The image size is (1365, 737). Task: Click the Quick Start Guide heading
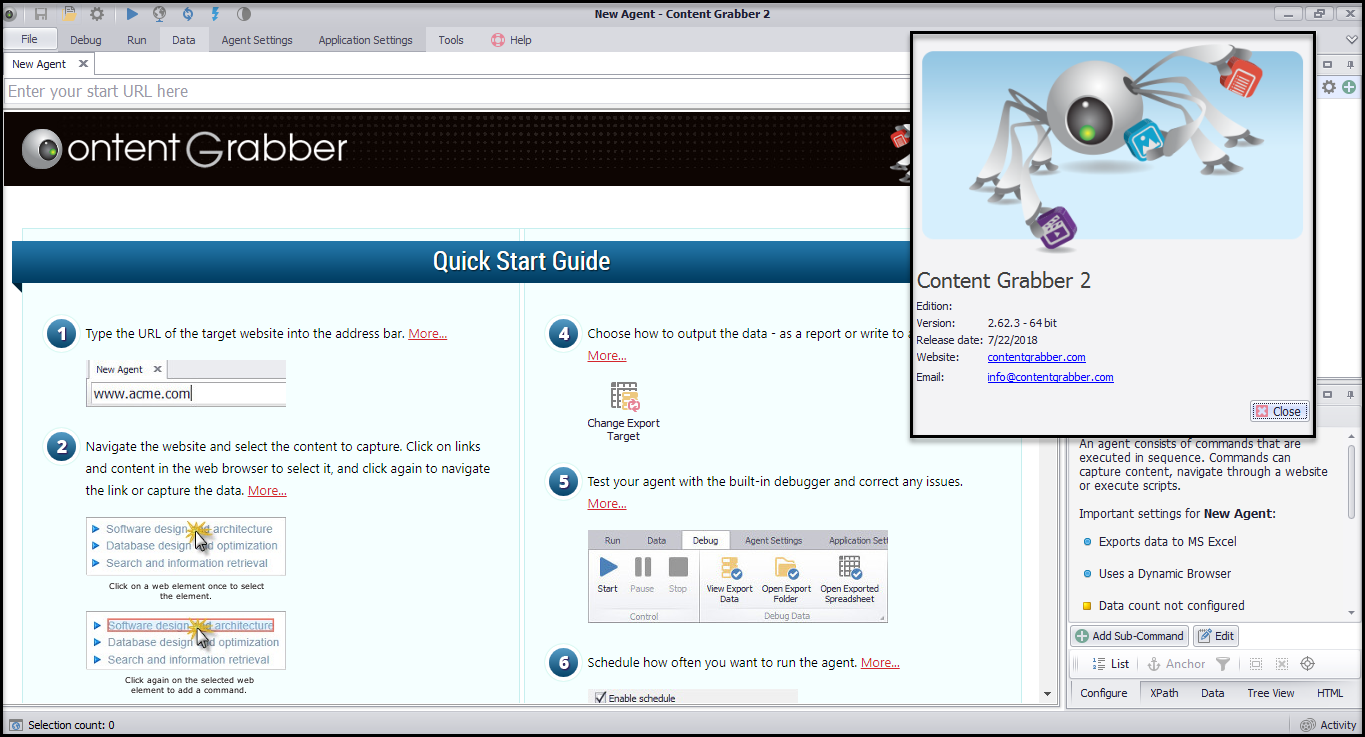pyautogui.click(x=521, y=261)
